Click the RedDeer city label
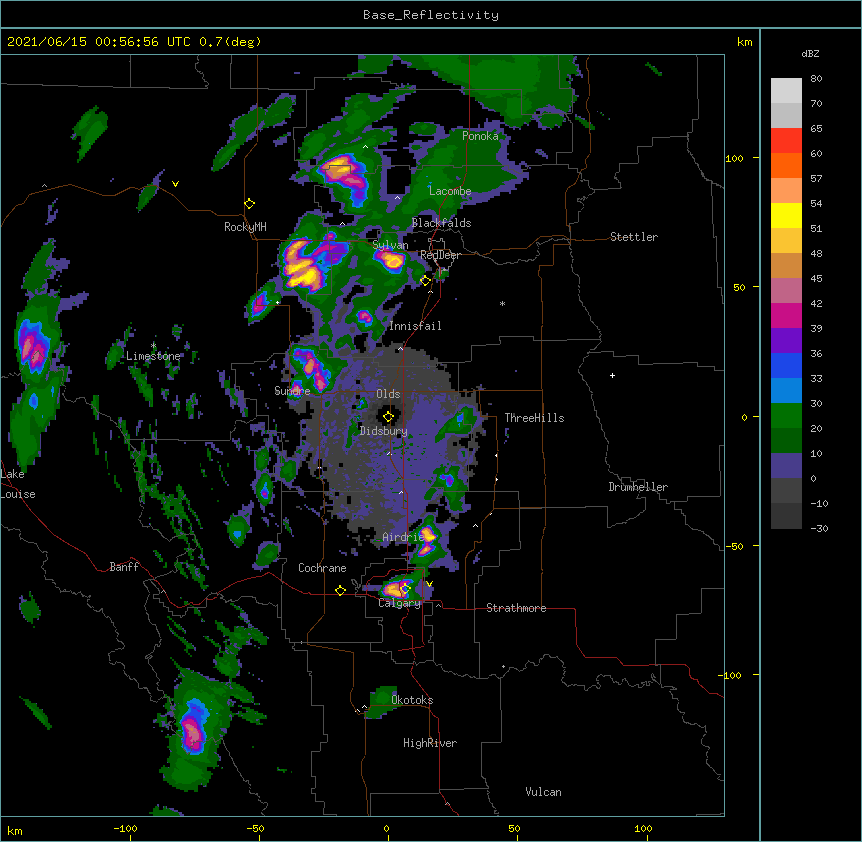This screenshot has width=862, height=842. 440,255
